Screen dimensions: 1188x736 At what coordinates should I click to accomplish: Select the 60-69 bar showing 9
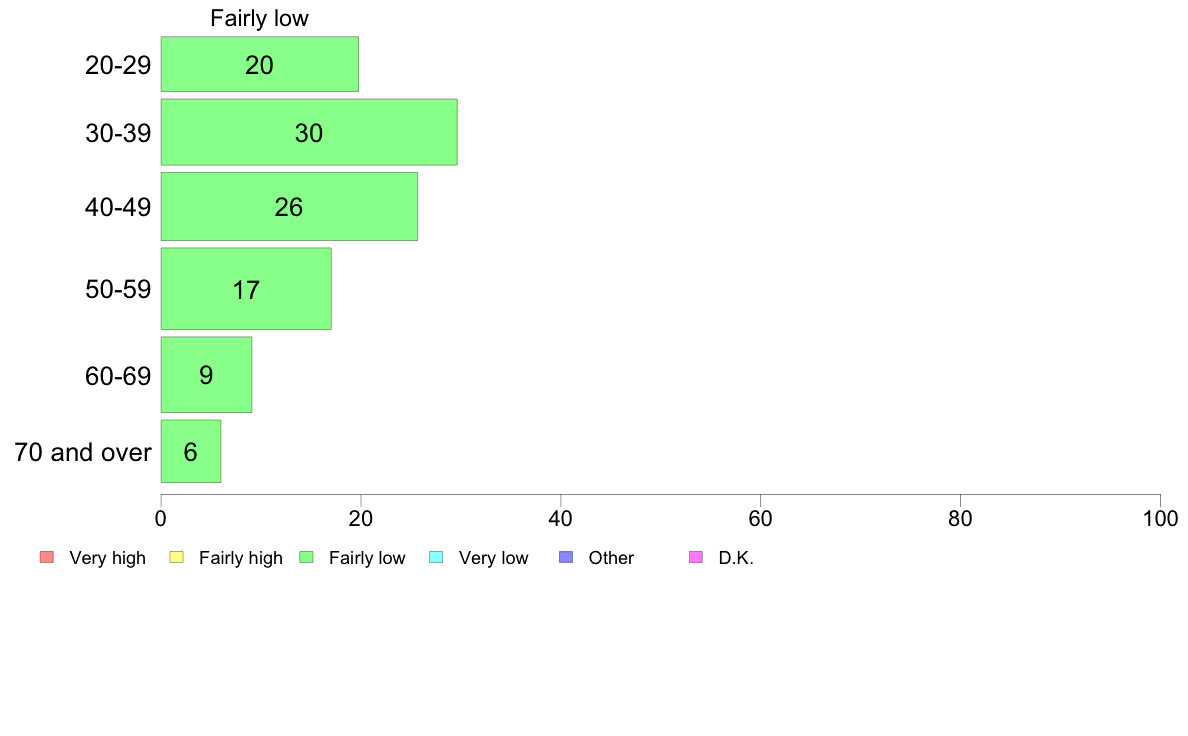[x=206, y=374]
